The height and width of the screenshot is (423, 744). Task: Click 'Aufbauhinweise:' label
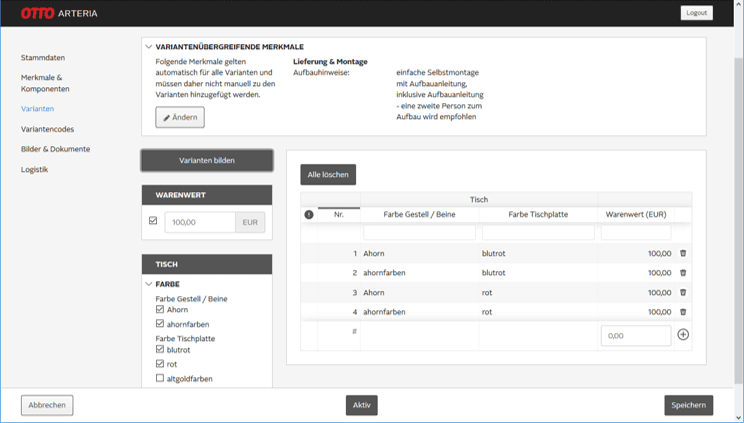pos(321,73)
